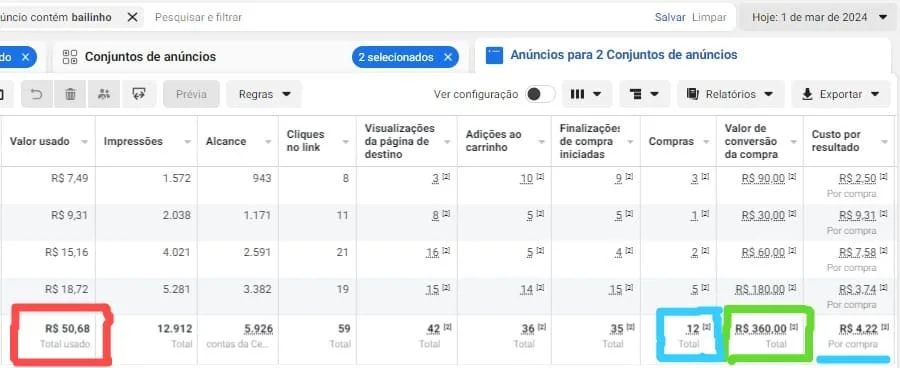Click the undo arrow icon
Viewport: 900px width, 368px height.
[37, 94]
